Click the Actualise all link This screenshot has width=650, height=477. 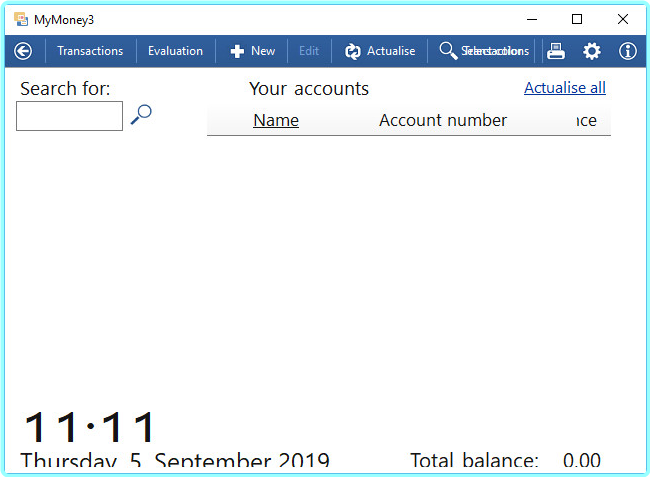564,88
